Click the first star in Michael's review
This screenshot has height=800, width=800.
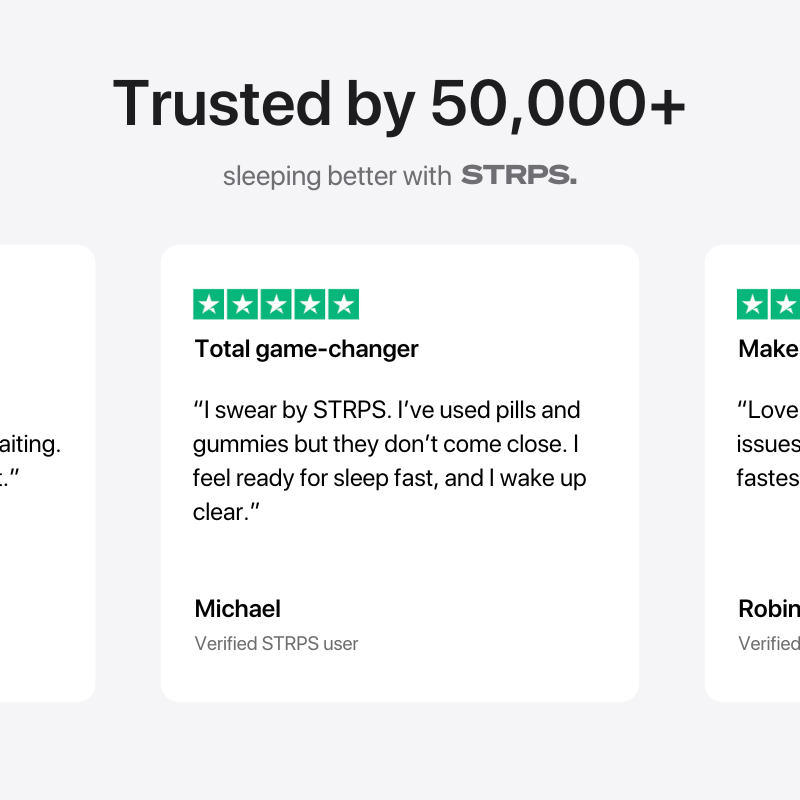pos(208,304)
